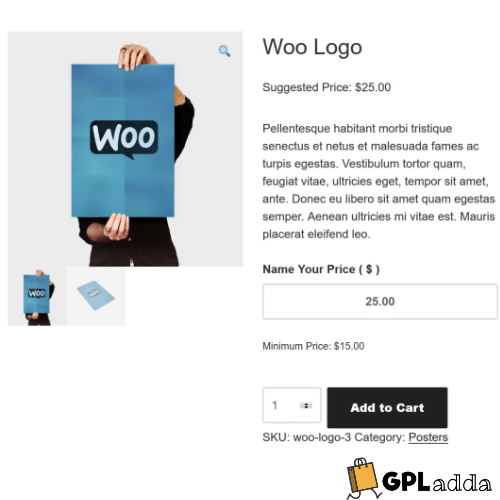500x500 pixels.
Task: Click the Suggested Price $25.00 text
Action: [x=326, y=87]
